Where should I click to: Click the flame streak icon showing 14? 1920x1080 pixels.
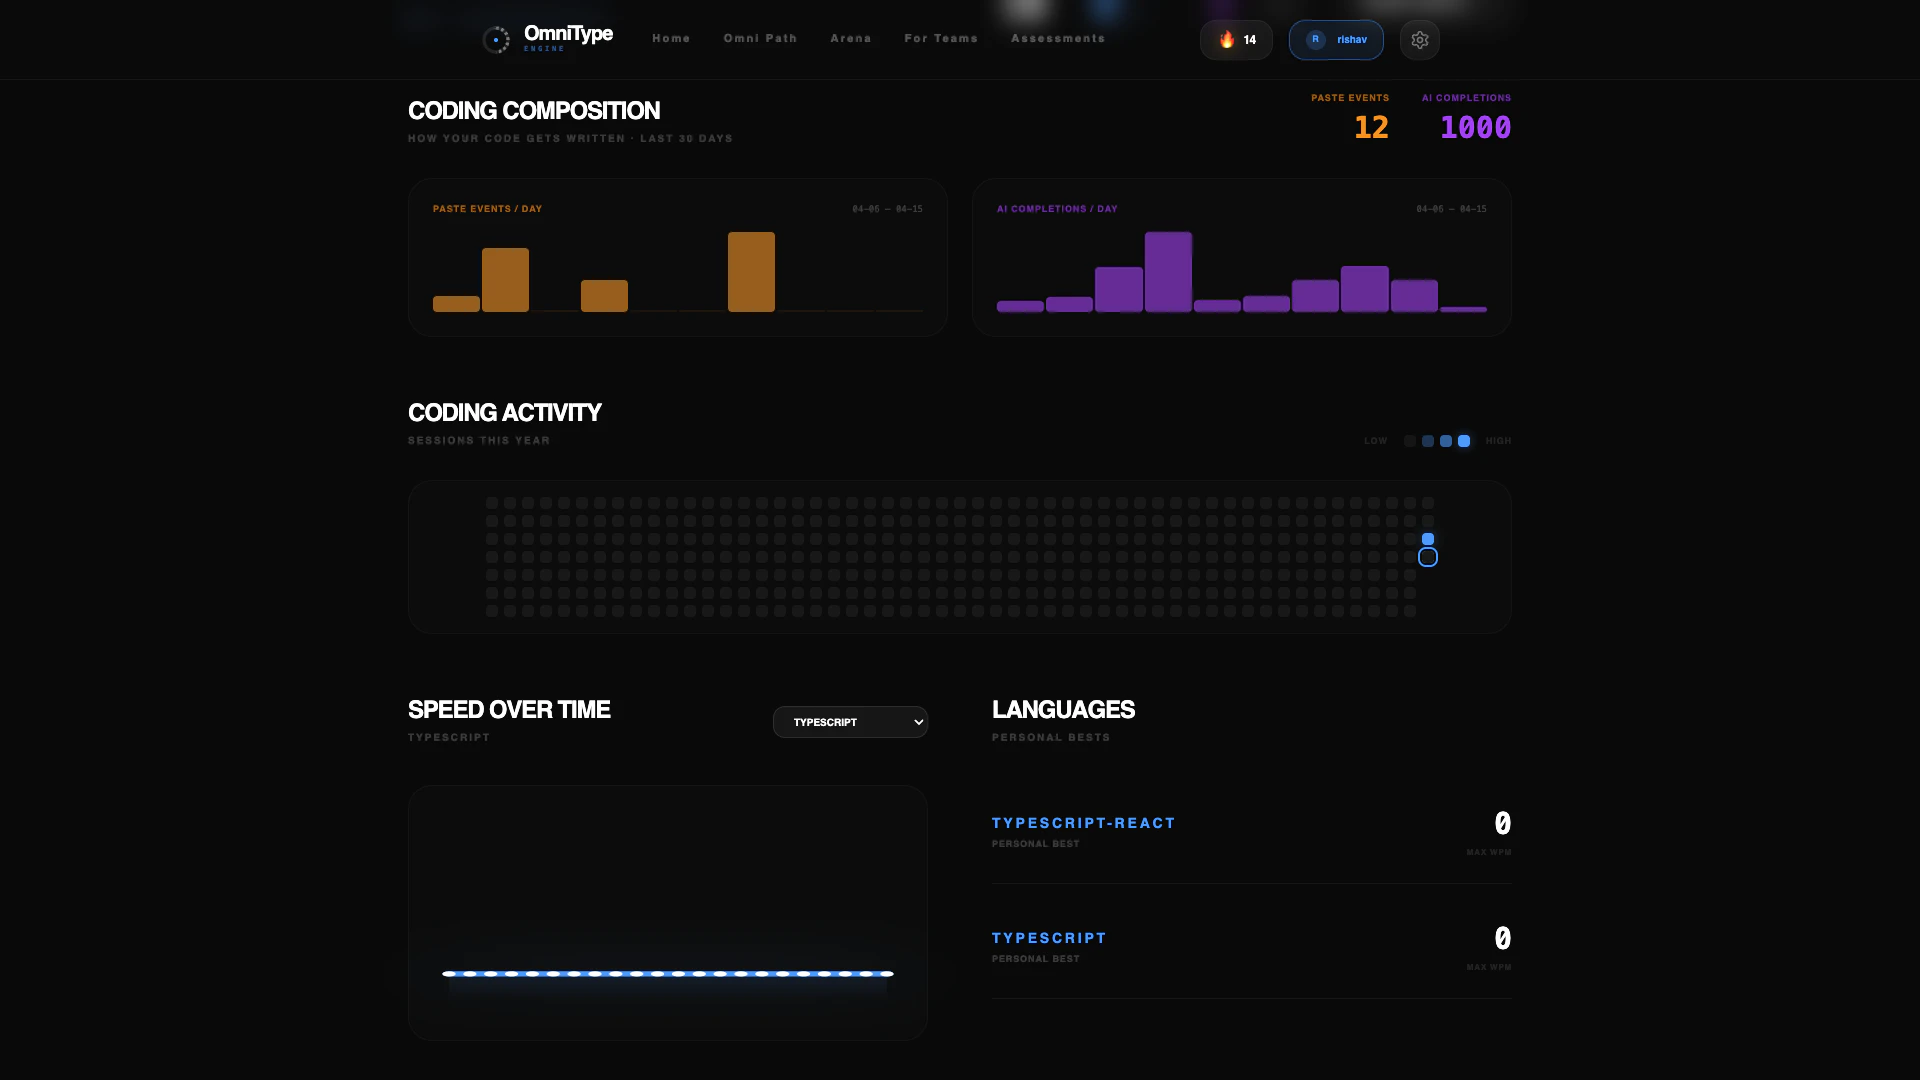tap(1228, 40)
